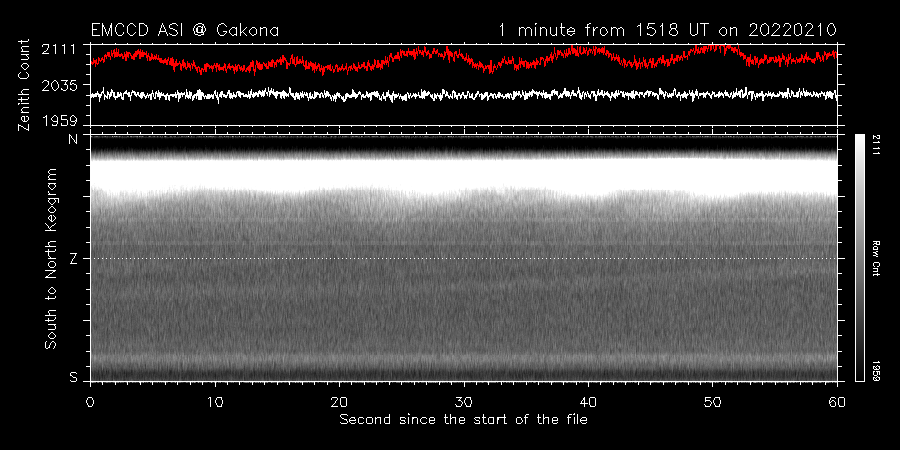Click the Z (zenith) axis label

[x=73, y=259]
